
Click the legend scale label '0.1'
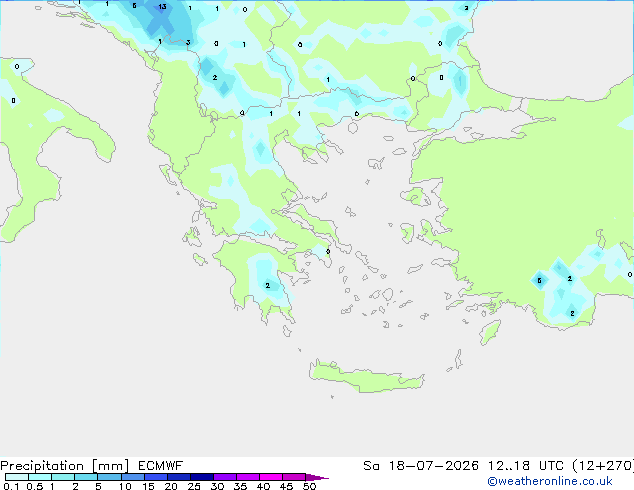11,486
